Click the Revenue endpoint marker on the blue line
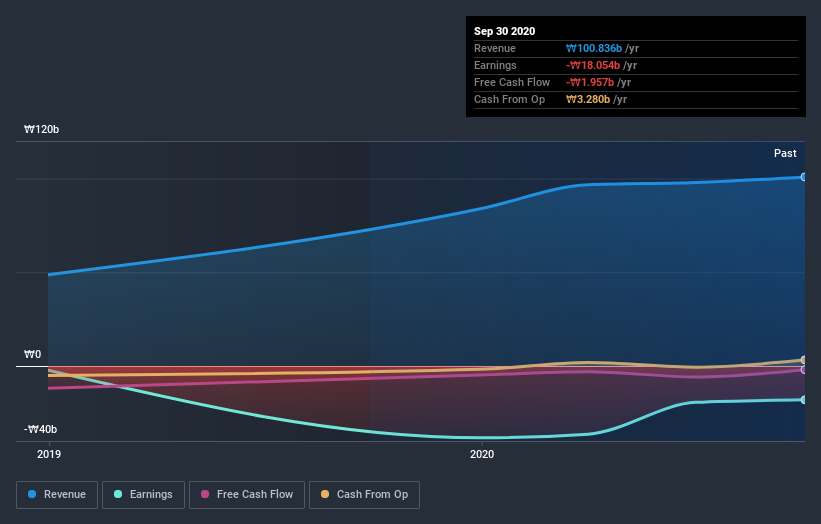 coord(803,177)
